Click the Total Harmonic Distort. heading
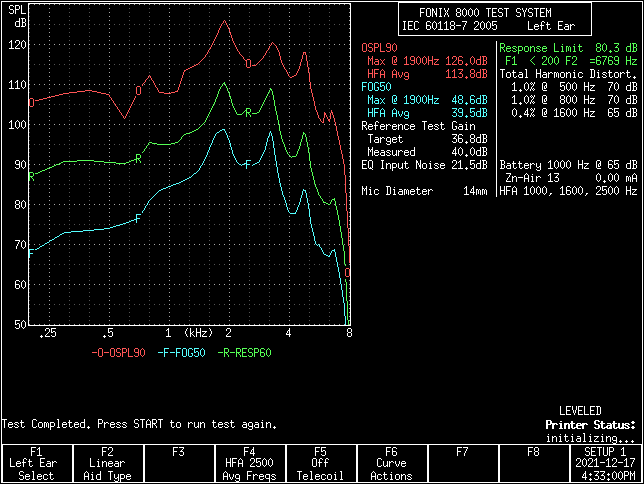 click(568, 74)
